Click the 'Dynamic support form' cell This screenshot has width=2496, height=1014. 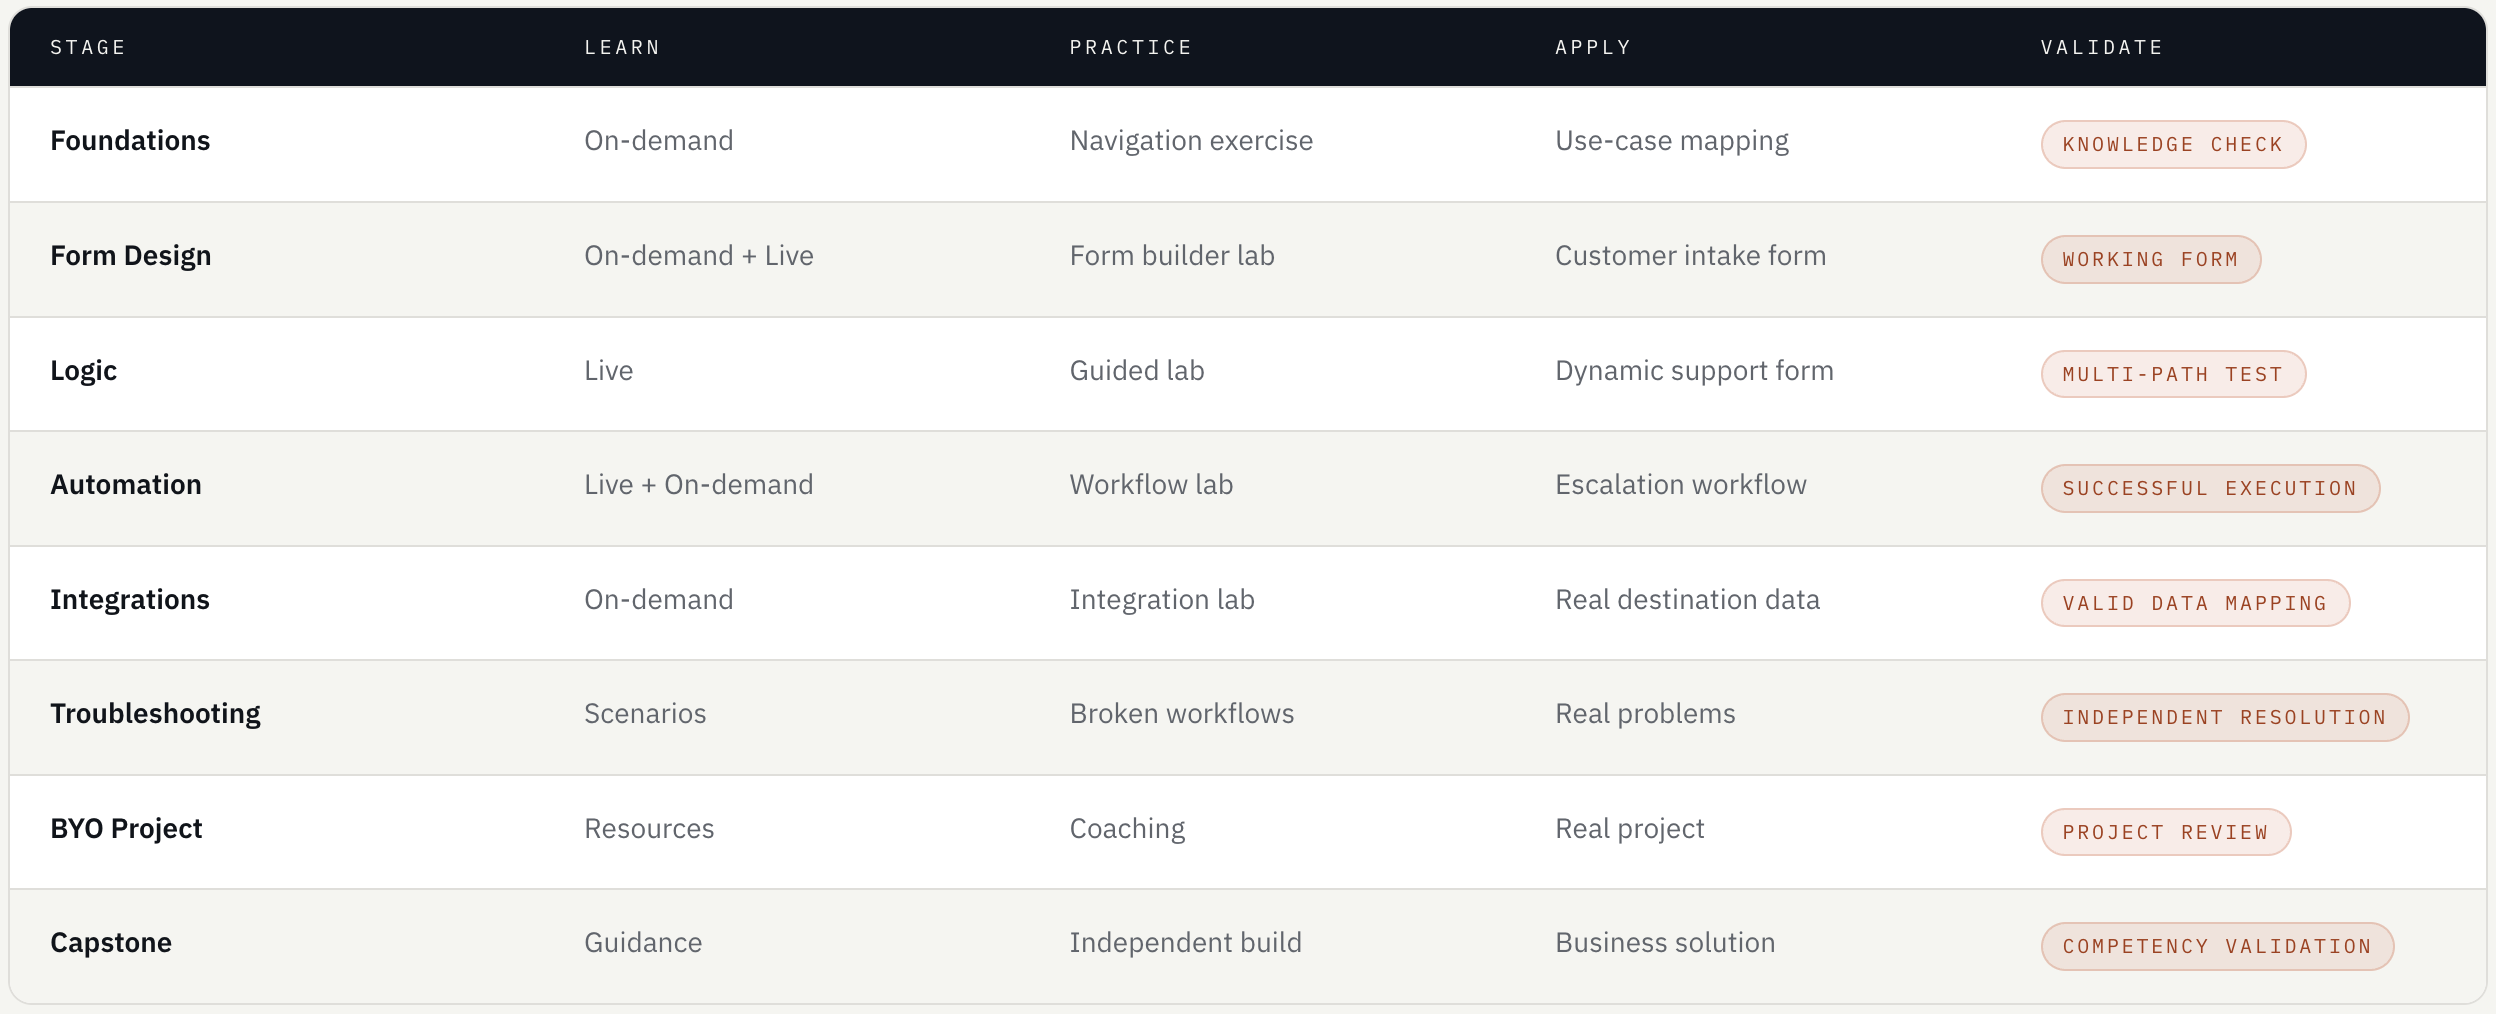coord(1694,371)
